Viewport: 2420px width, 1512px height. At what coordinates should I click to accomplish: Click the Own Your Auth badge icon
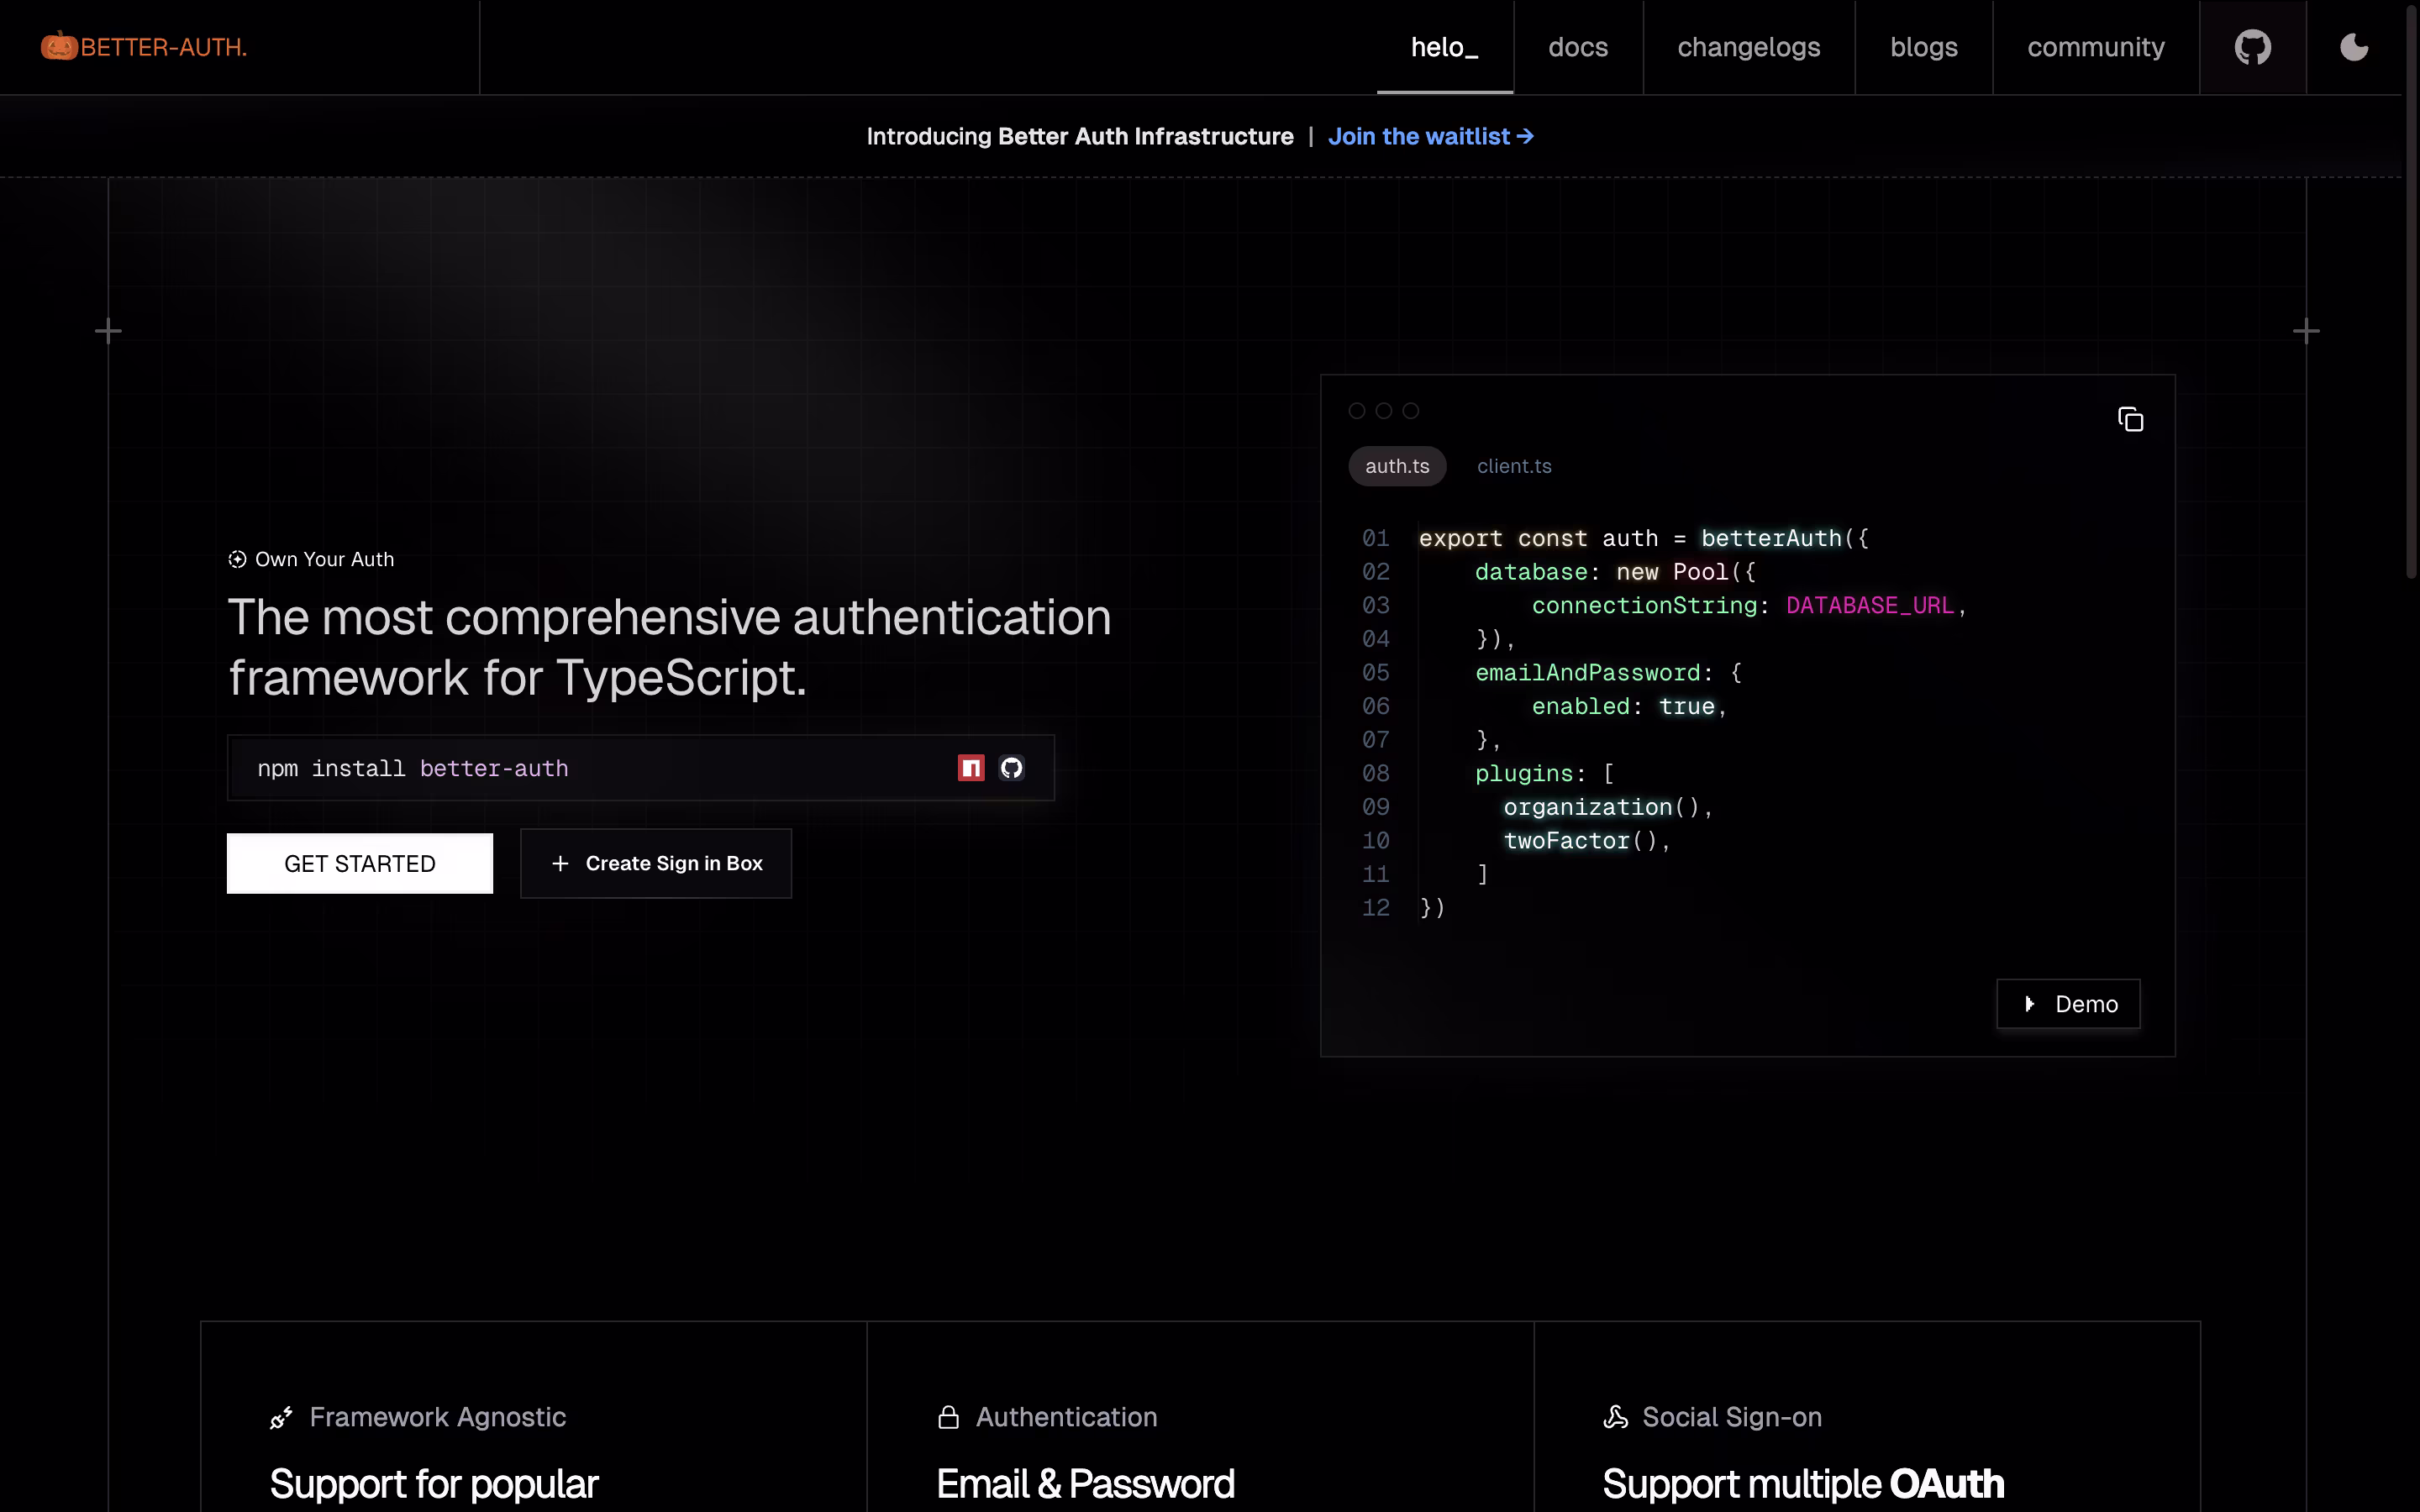[237, 559]
